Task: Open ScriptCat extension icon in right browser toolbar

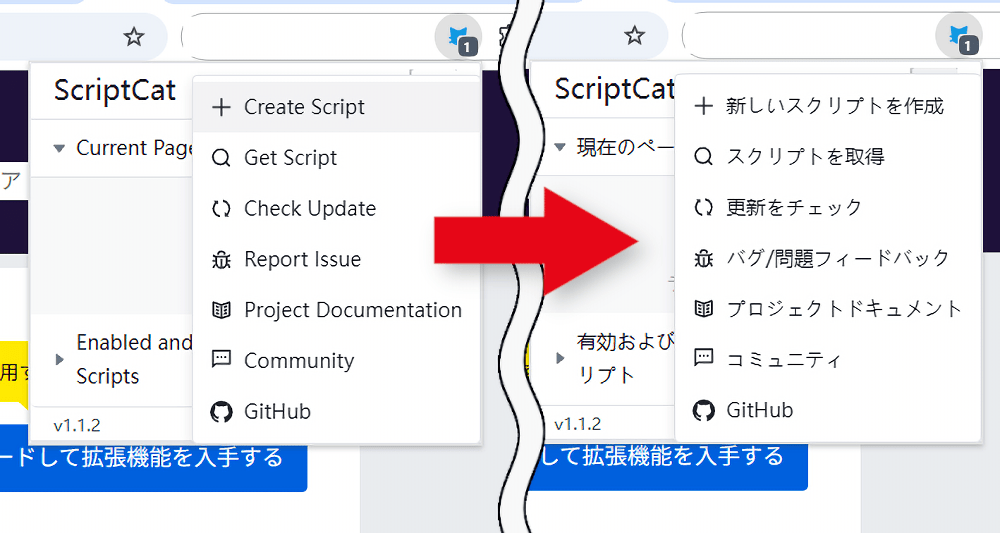Action: click(959, 36)
